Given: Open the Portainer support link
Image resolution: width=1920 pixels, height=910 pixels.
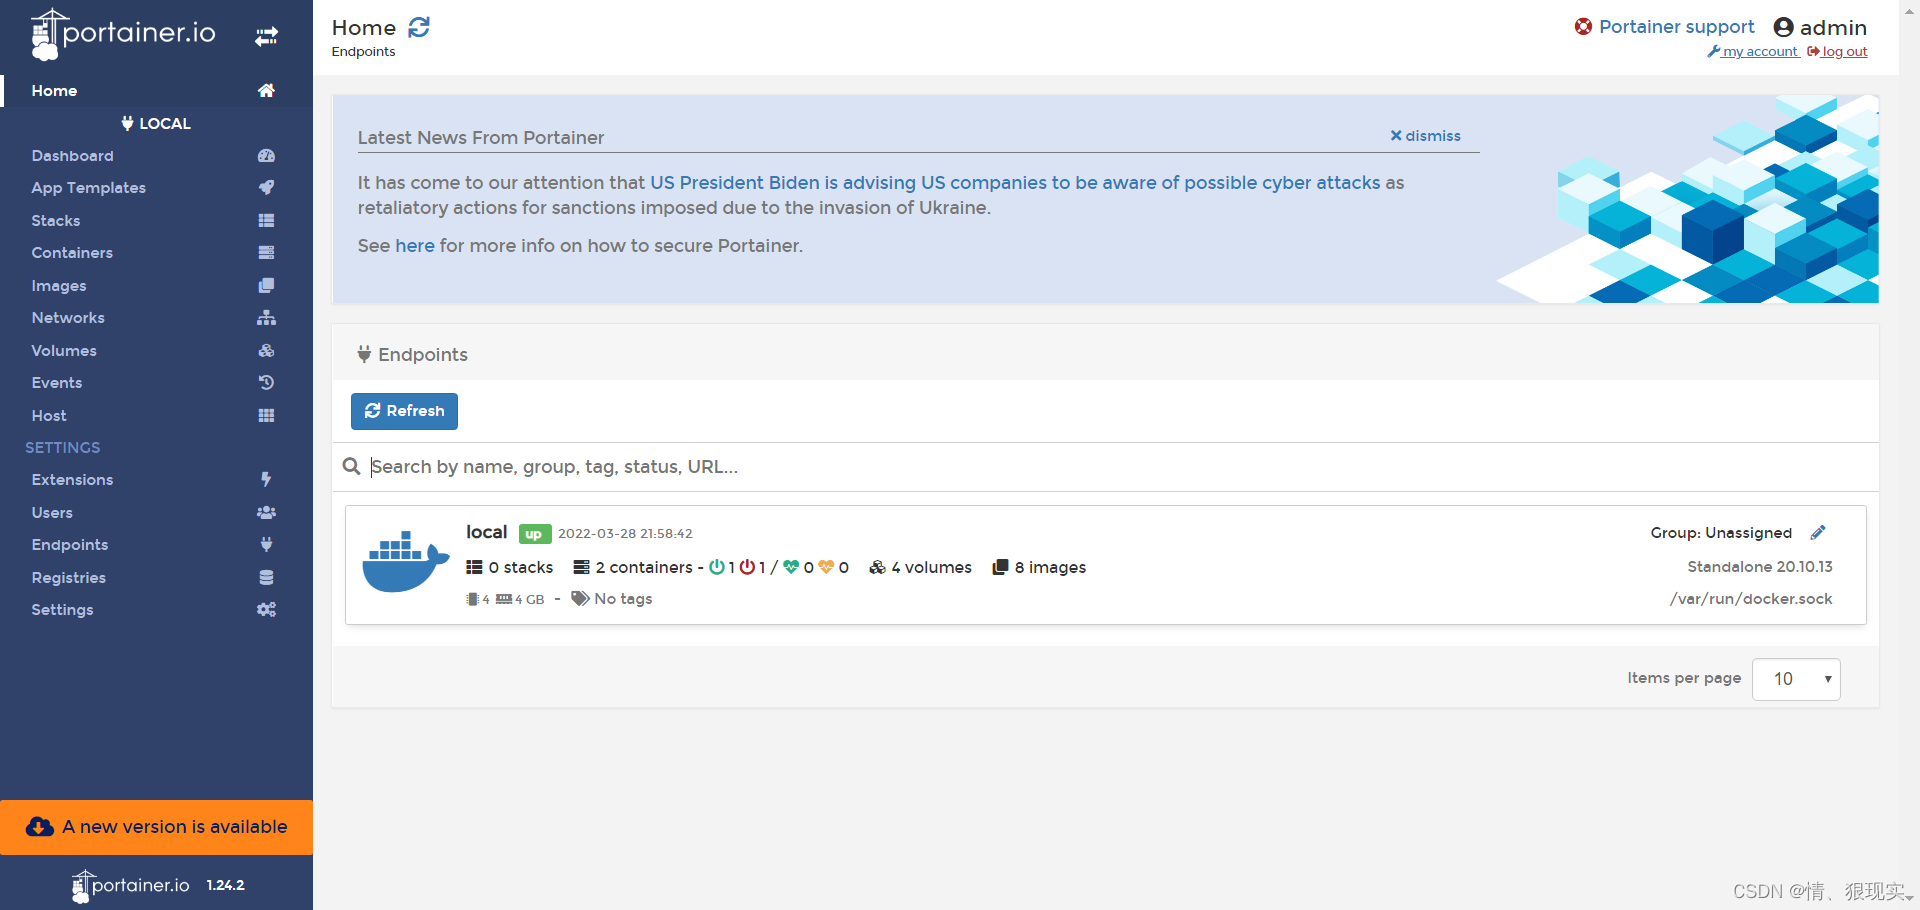Looking at the screenshot, I should pyautogui.click(x=1677, y=27).
